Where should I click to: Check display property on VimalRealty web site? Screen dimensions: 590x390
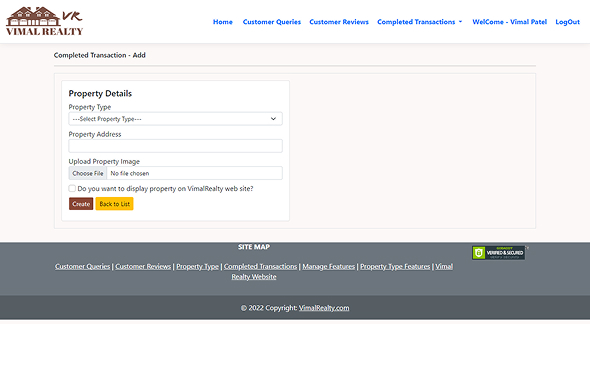[72, 188]
